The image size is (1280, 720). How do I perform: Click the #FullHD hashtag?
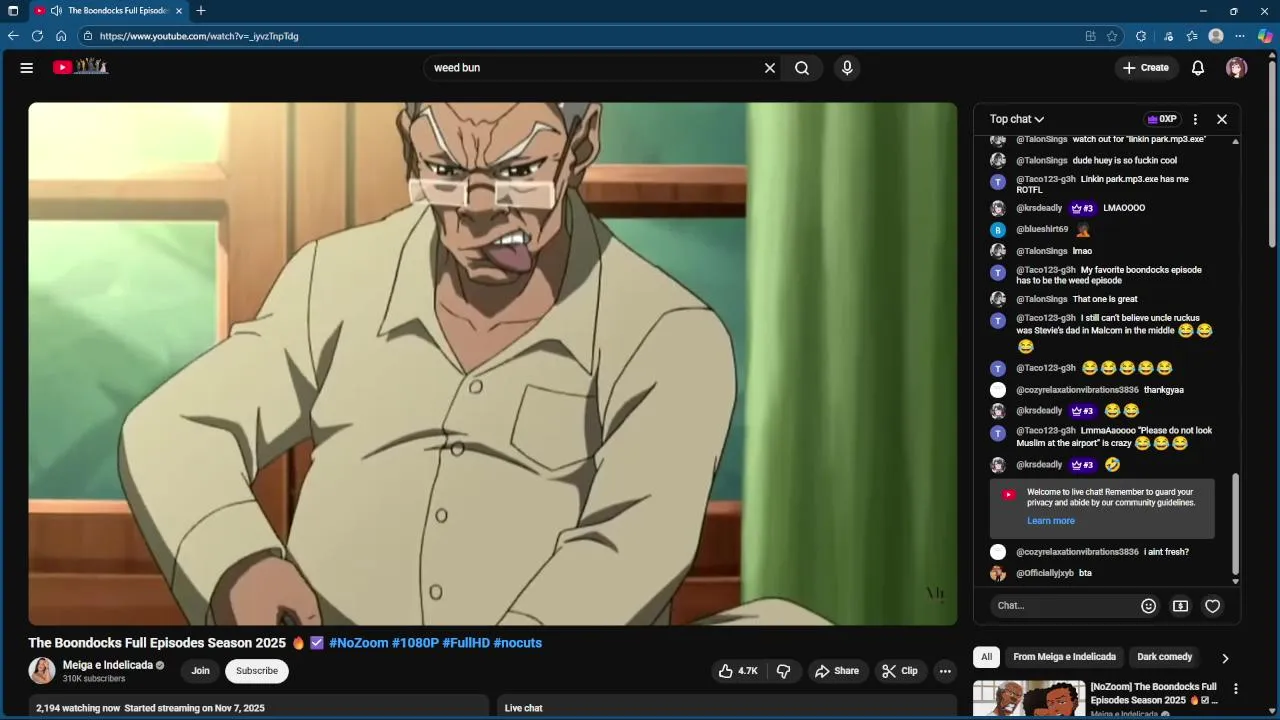pyautogui.click(x=466, y=643)
